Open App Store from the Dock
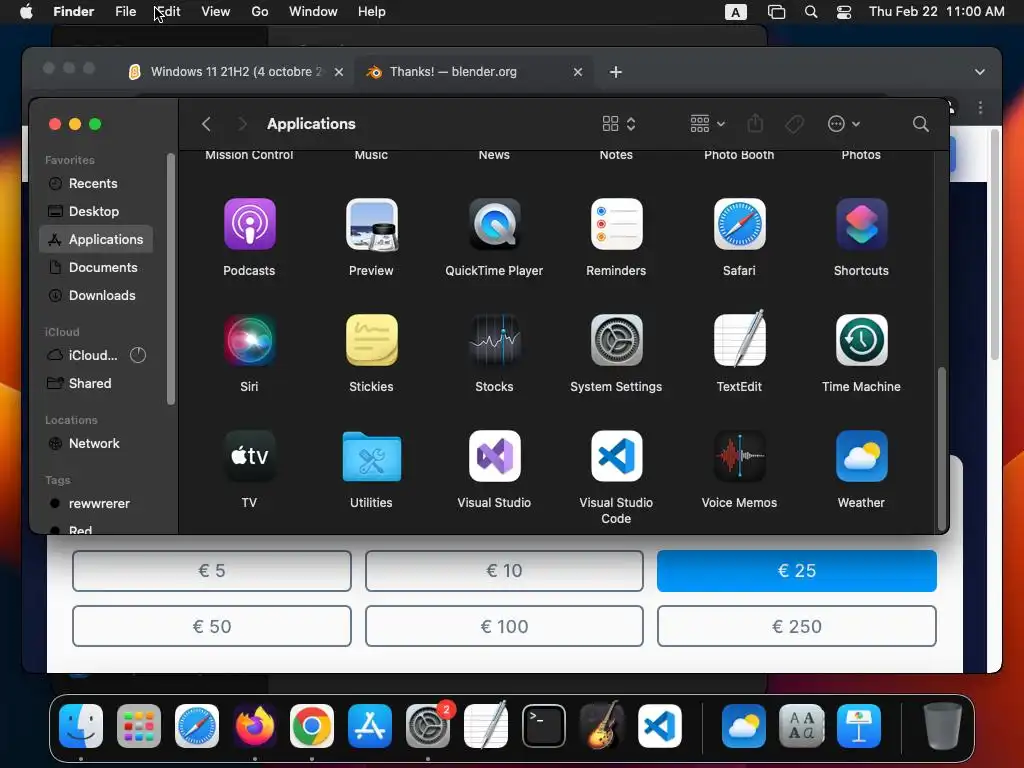 coord(370,726)
